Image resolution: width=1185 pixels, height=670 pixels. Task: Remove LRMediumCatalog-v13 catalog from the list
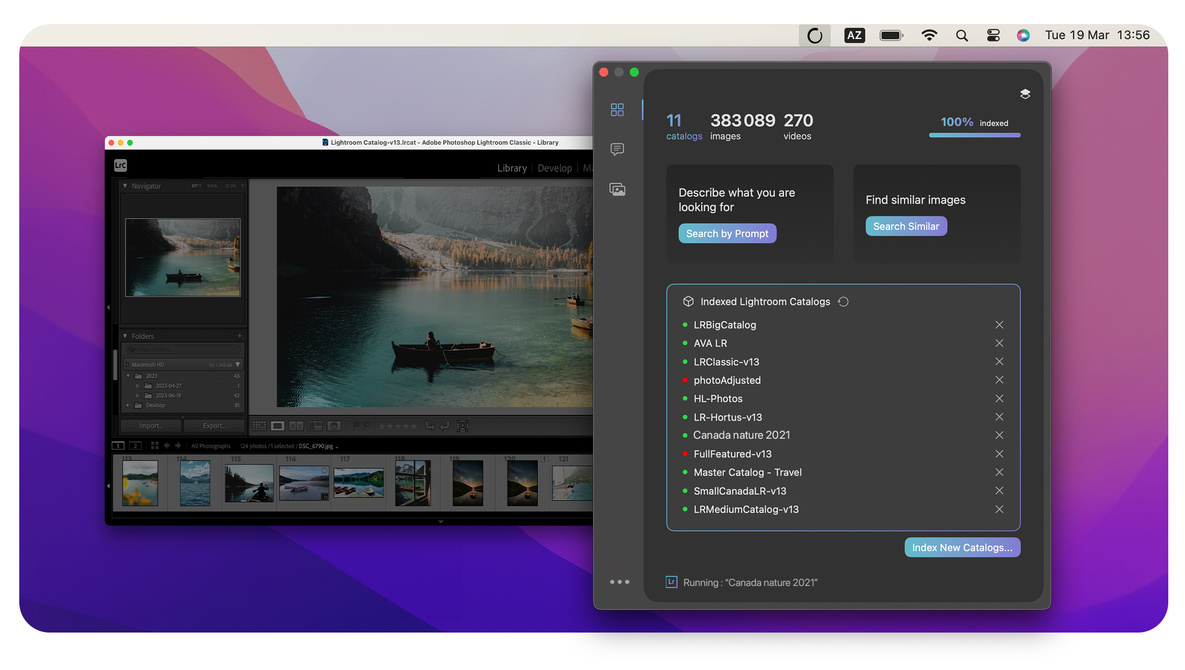(999, 509)
